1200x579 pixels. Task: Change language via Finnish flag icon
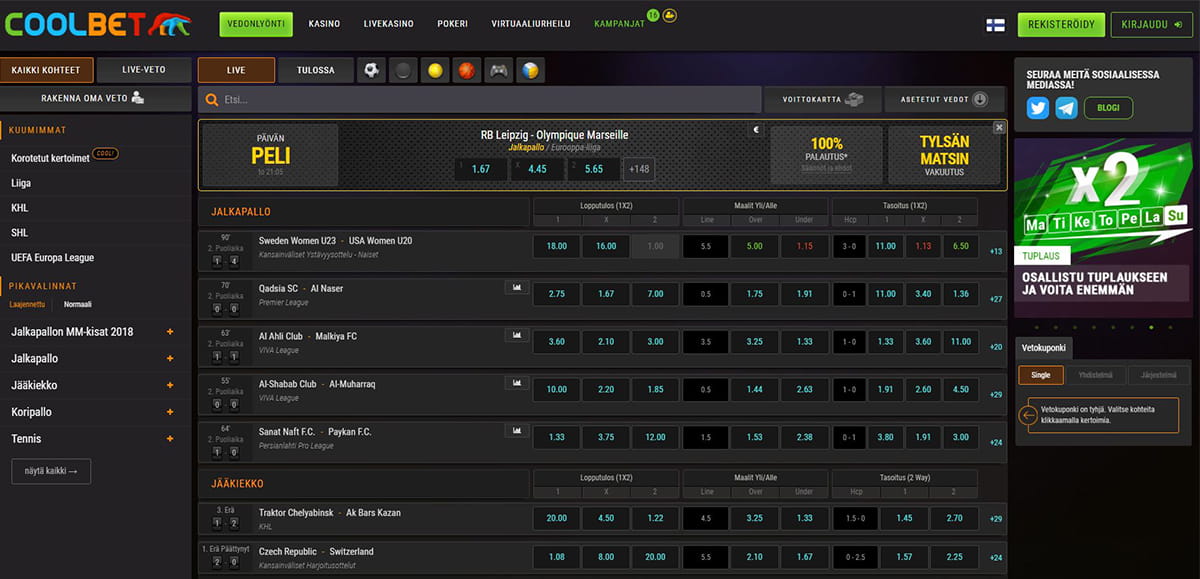pyautogui.click(x=996, y=25)
